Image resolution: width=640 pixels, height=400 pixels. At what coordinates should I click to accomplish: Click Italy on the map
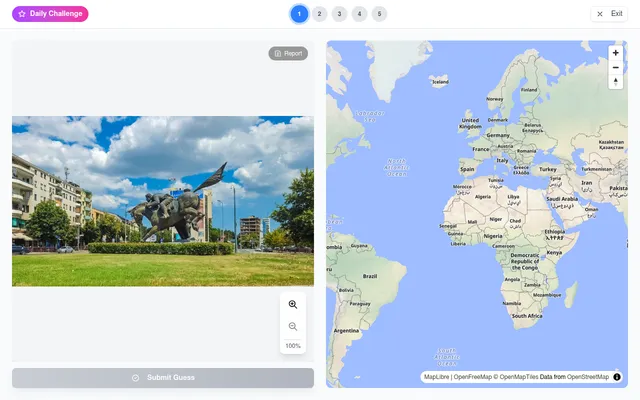[x=502, y=160]
